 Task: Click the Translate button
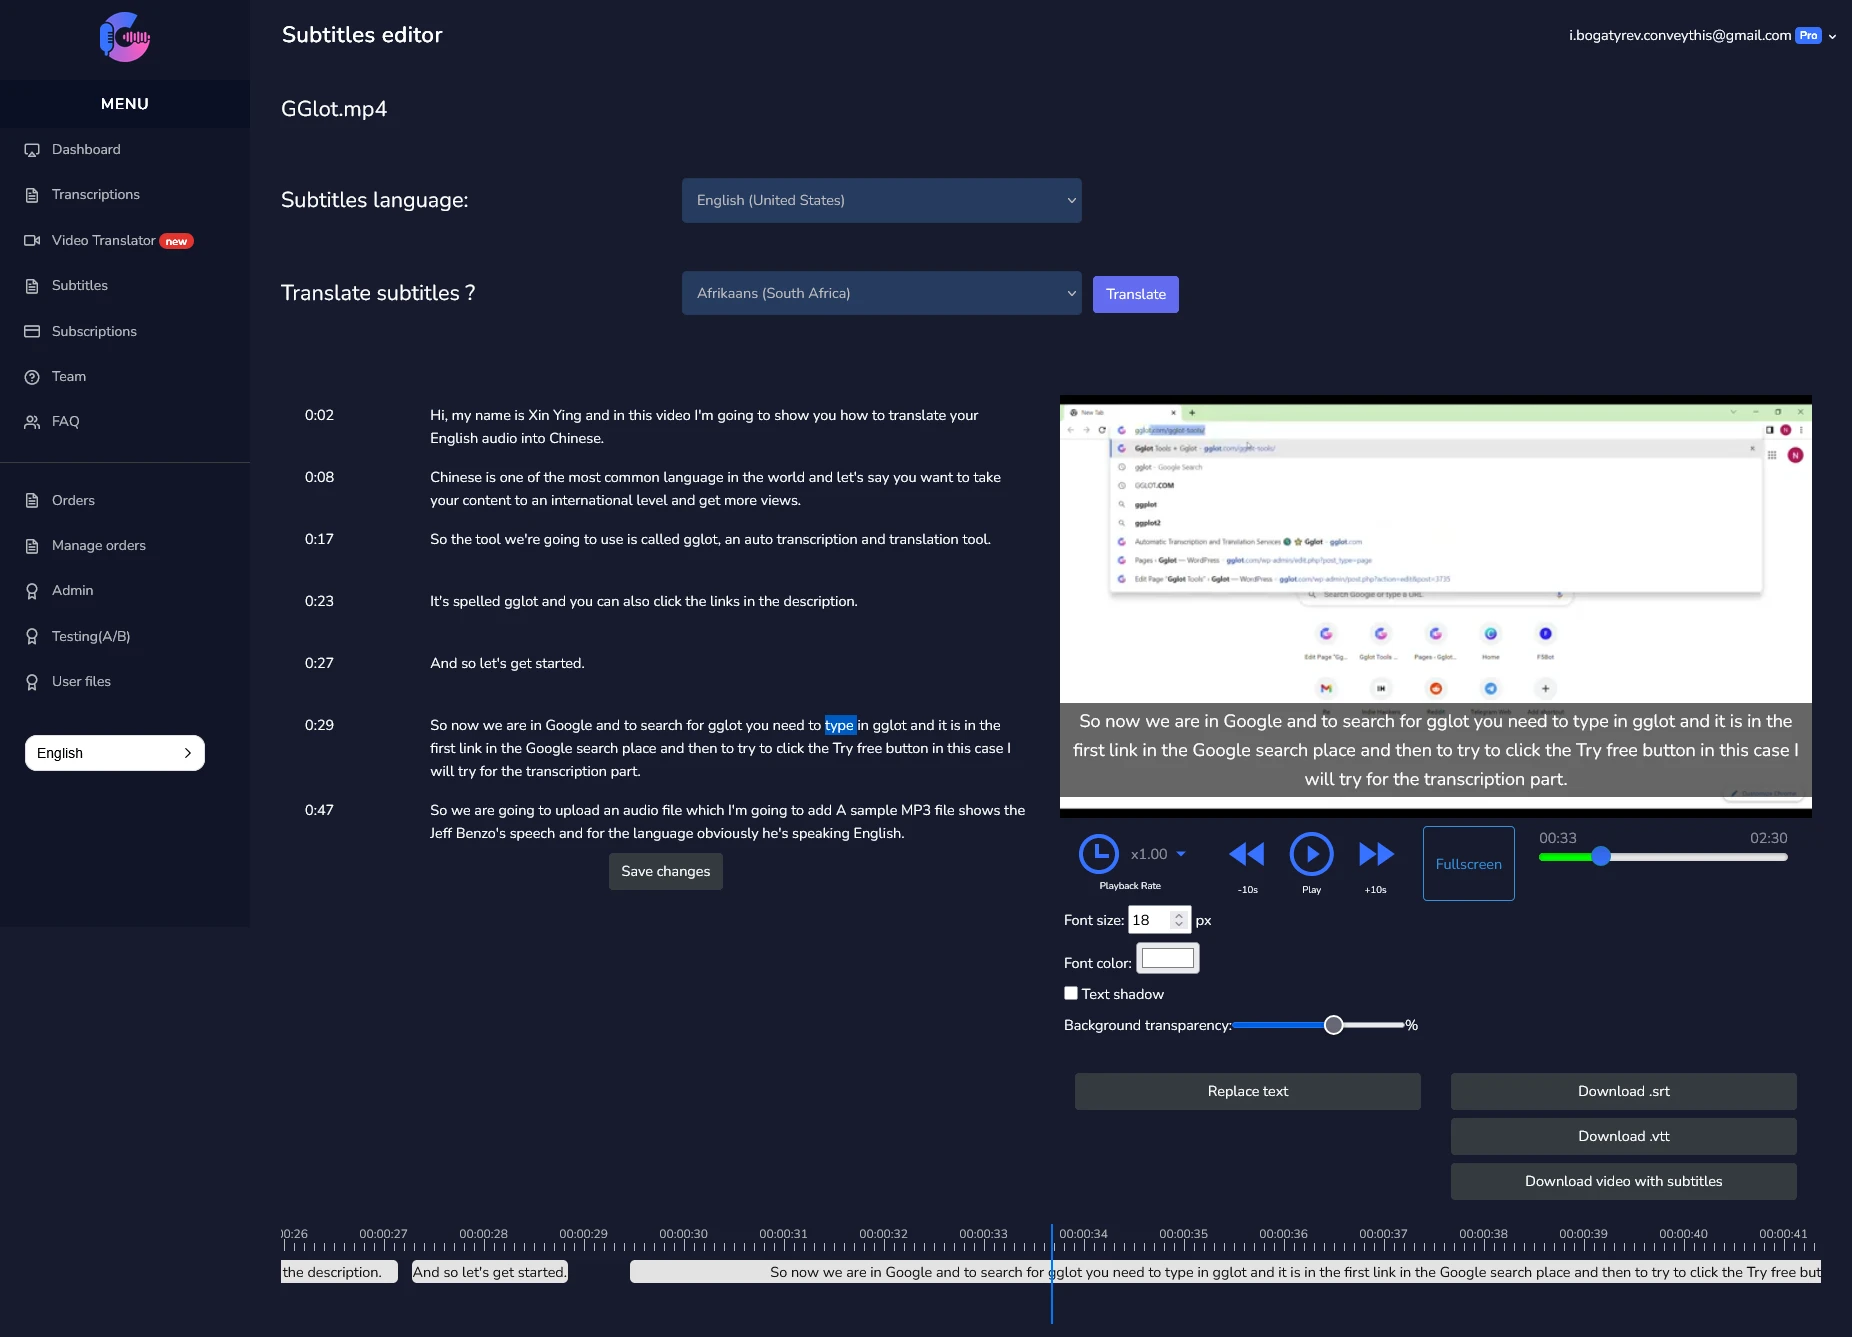pos(1135,294)
